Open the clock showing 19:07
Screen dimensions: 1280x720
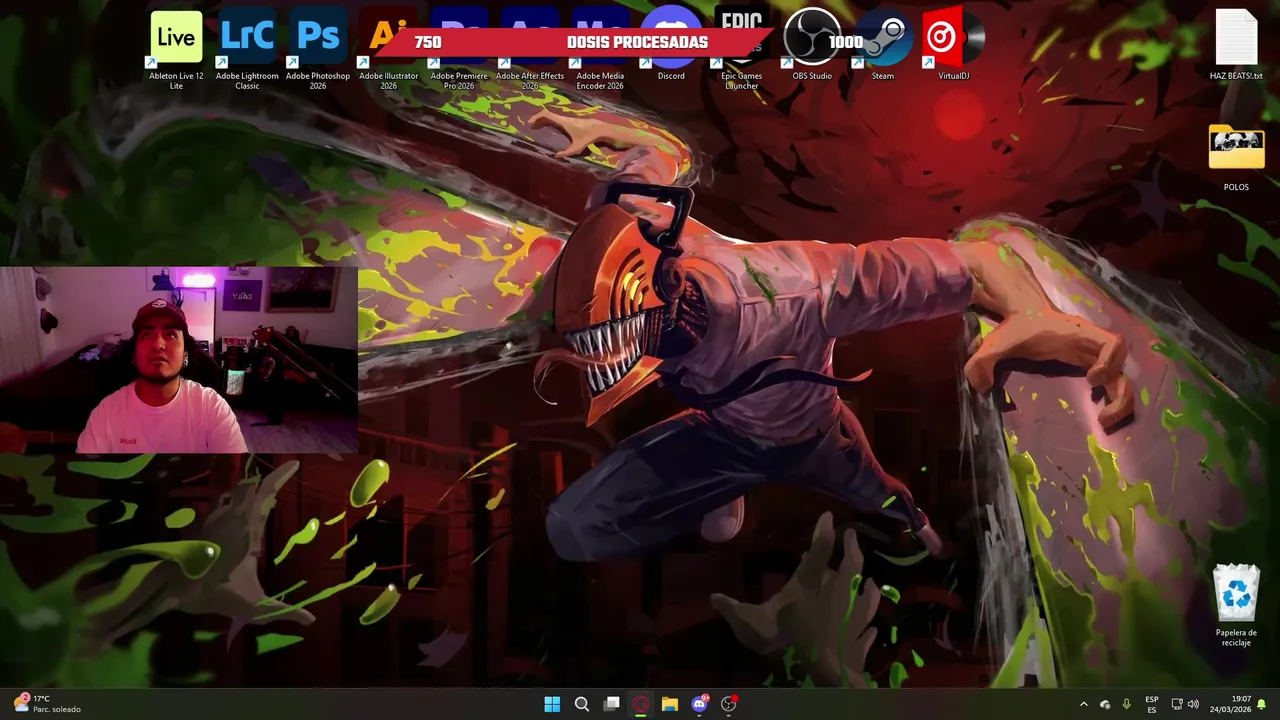point(1229,704)
